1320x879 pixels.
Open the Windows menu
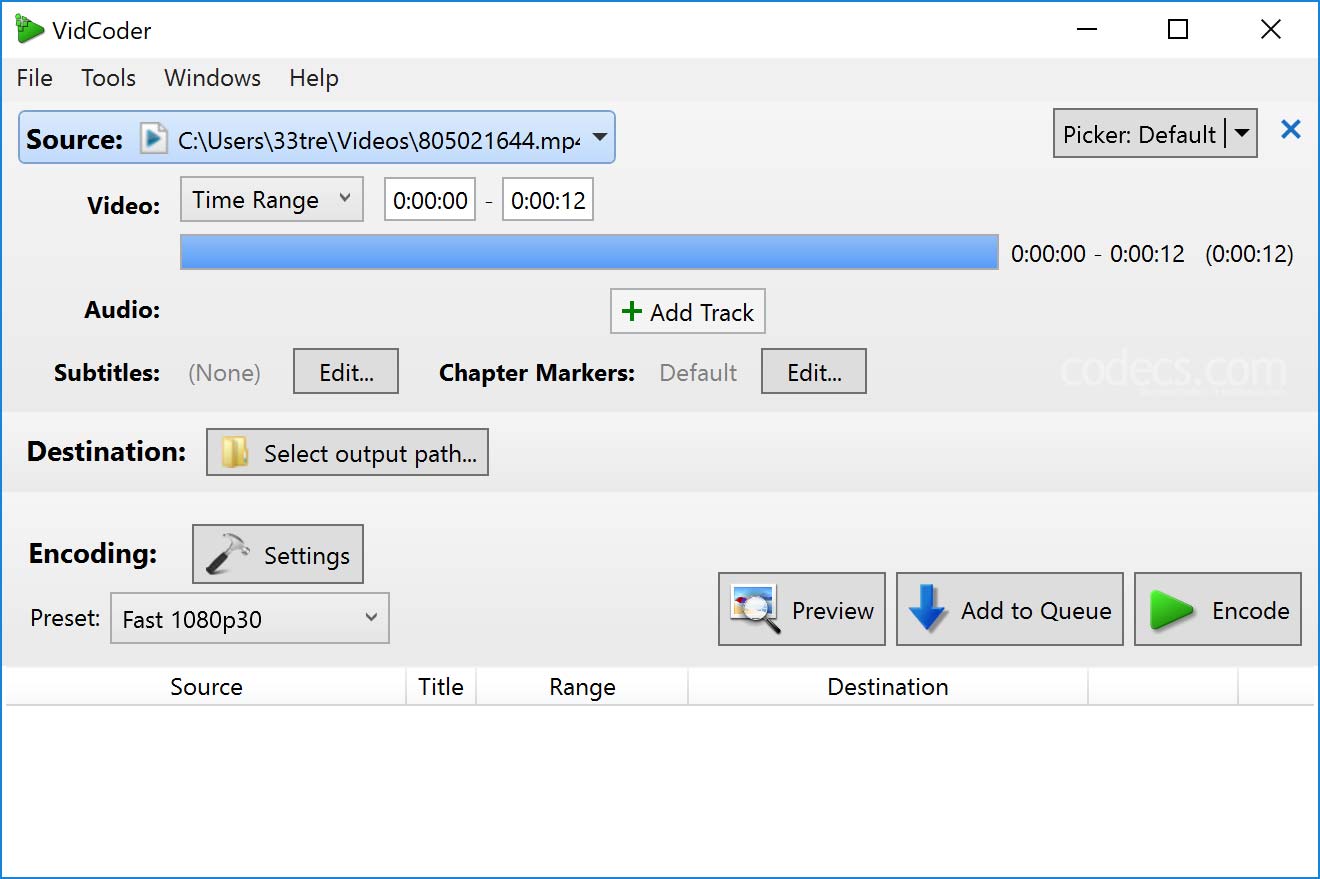212,78
